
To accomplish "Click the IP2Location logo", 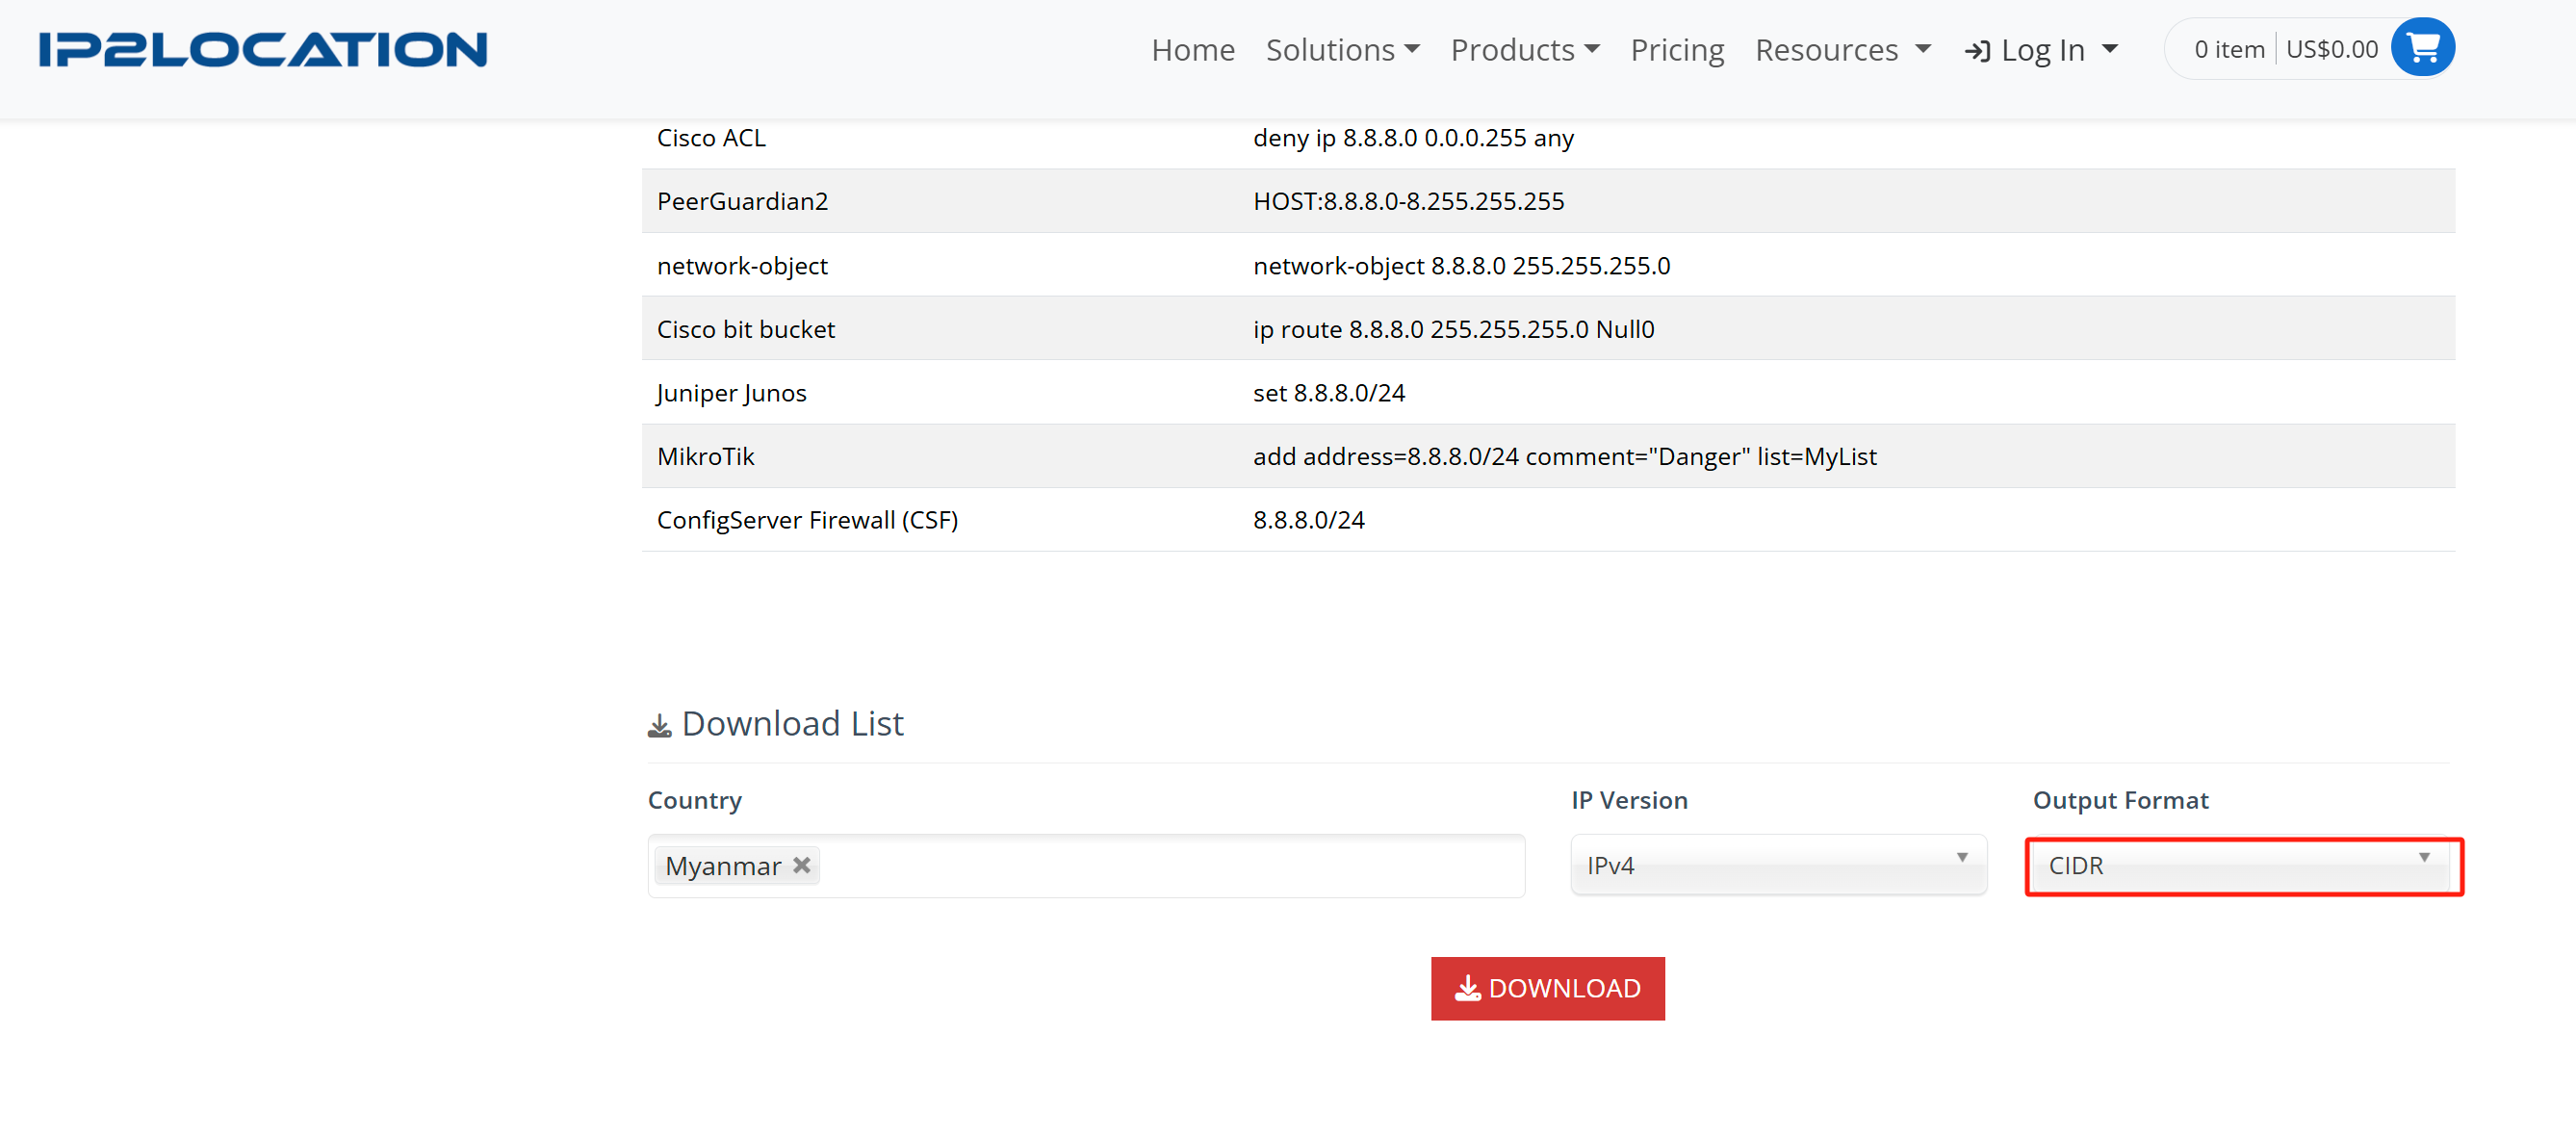I will (x=263, y=49).
